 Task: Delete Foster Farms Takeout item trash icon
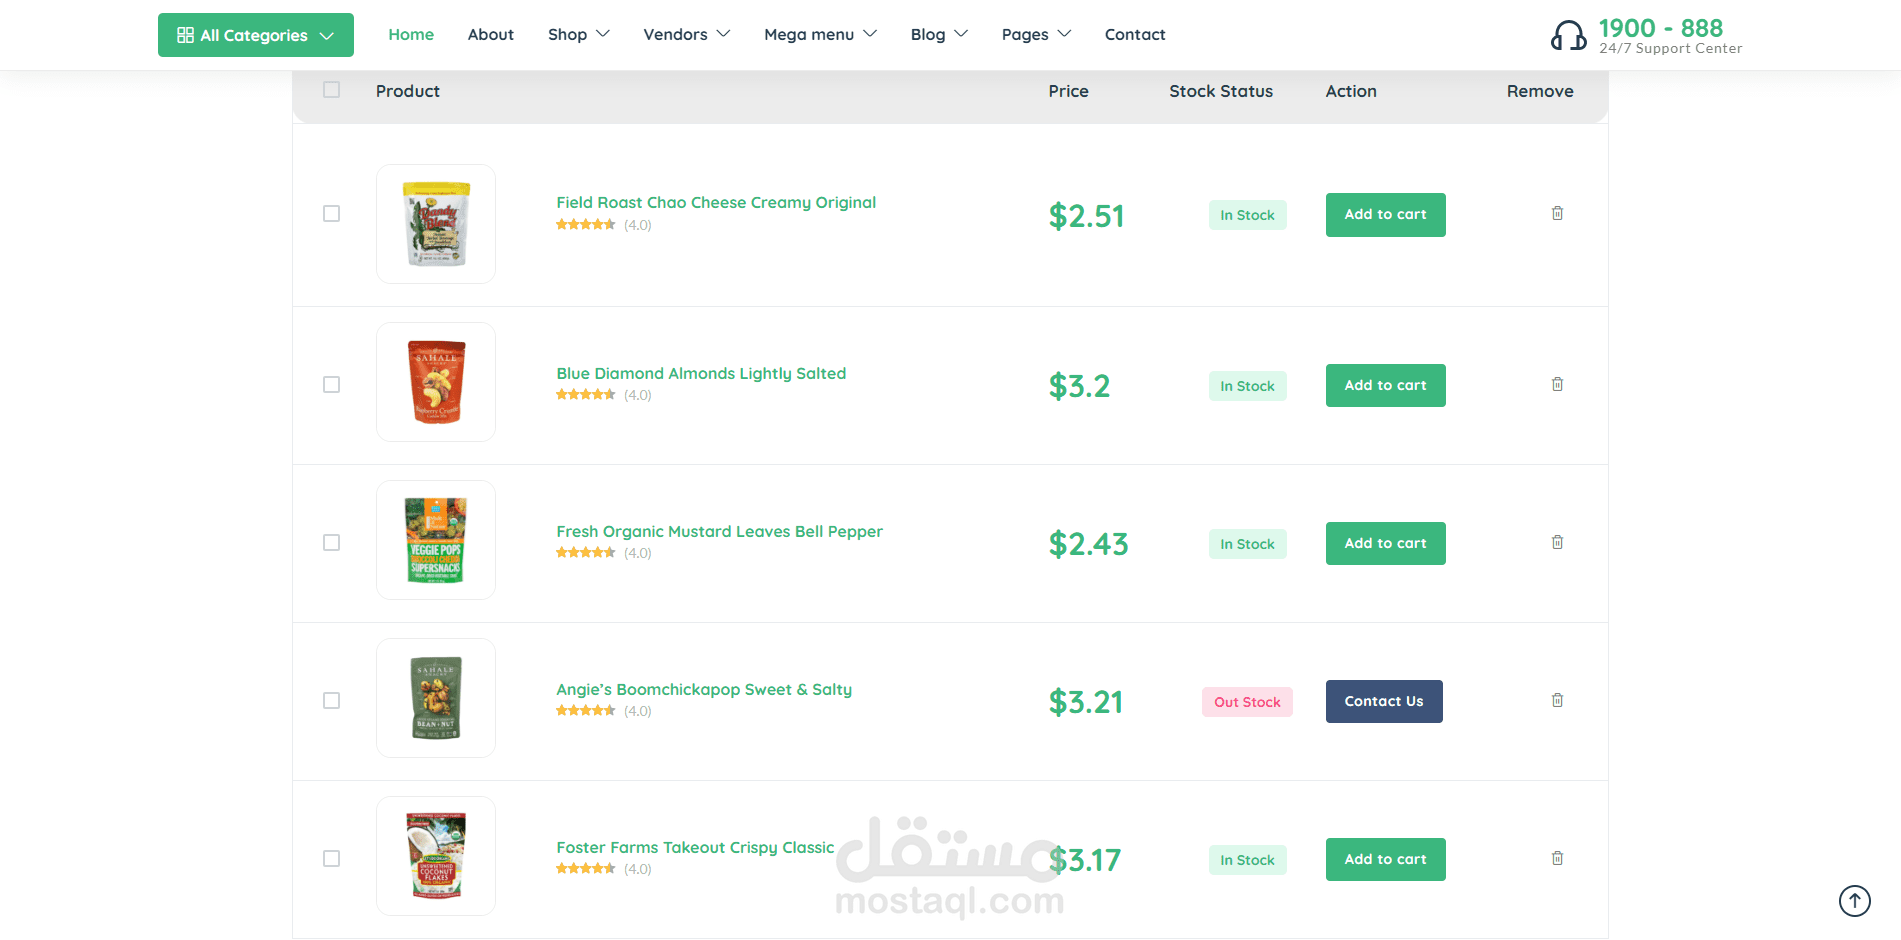1557,858
